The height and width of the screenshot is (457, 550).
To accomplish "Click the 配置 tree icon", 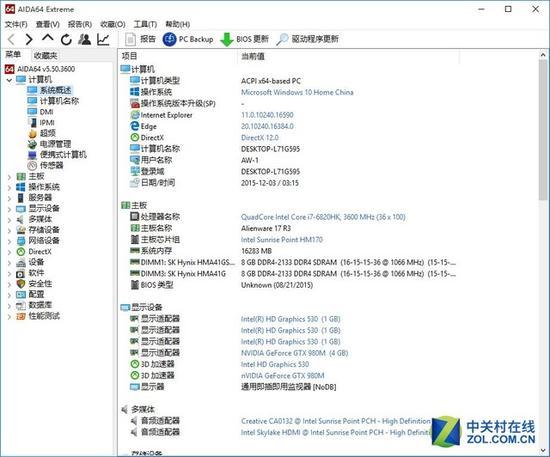I will pos(21,295).
